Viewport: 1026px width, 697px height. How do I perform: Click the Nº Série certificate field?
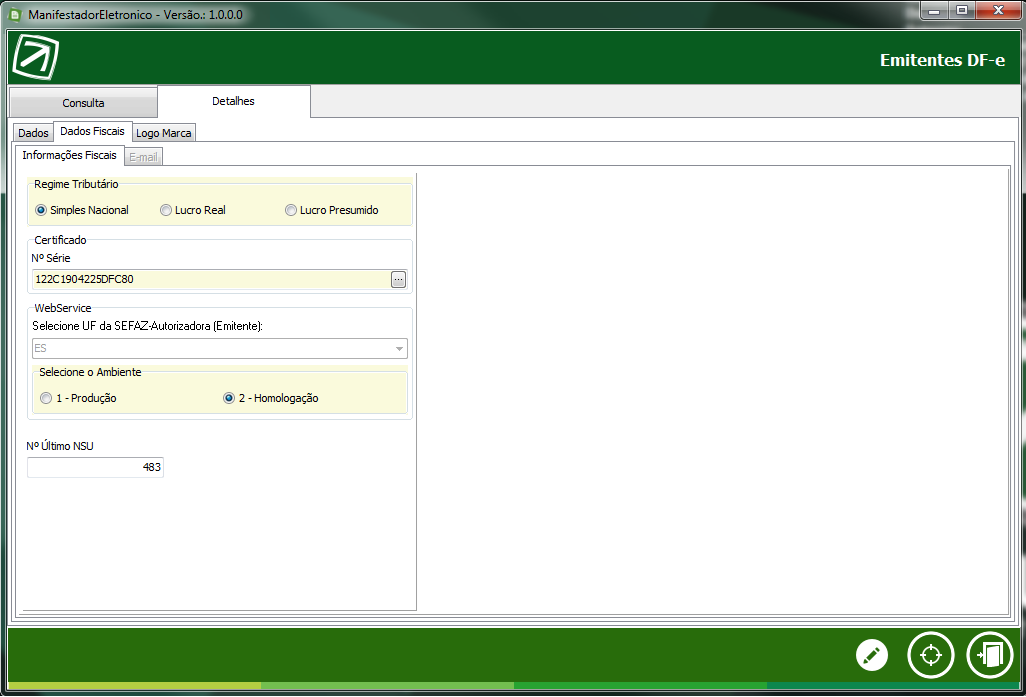coord(211,279)
